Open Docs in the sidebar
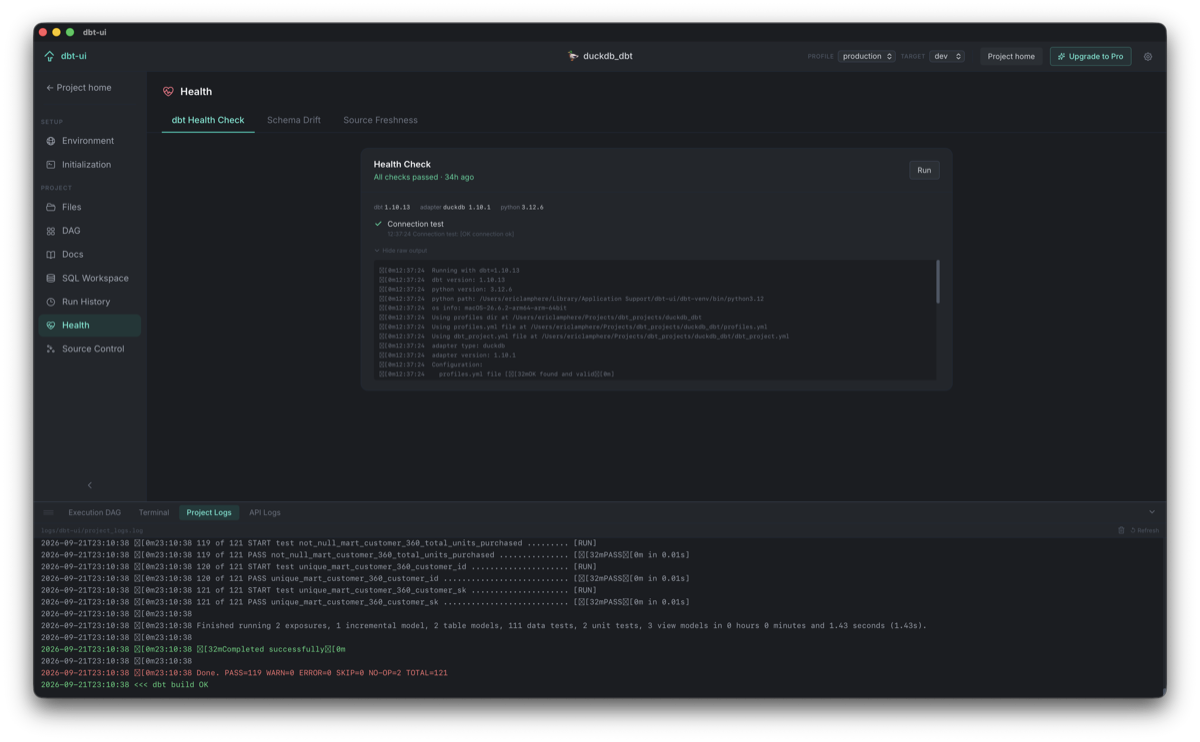Image resolution: width=1200 pixels, height=742 pixels. point(90,255)
